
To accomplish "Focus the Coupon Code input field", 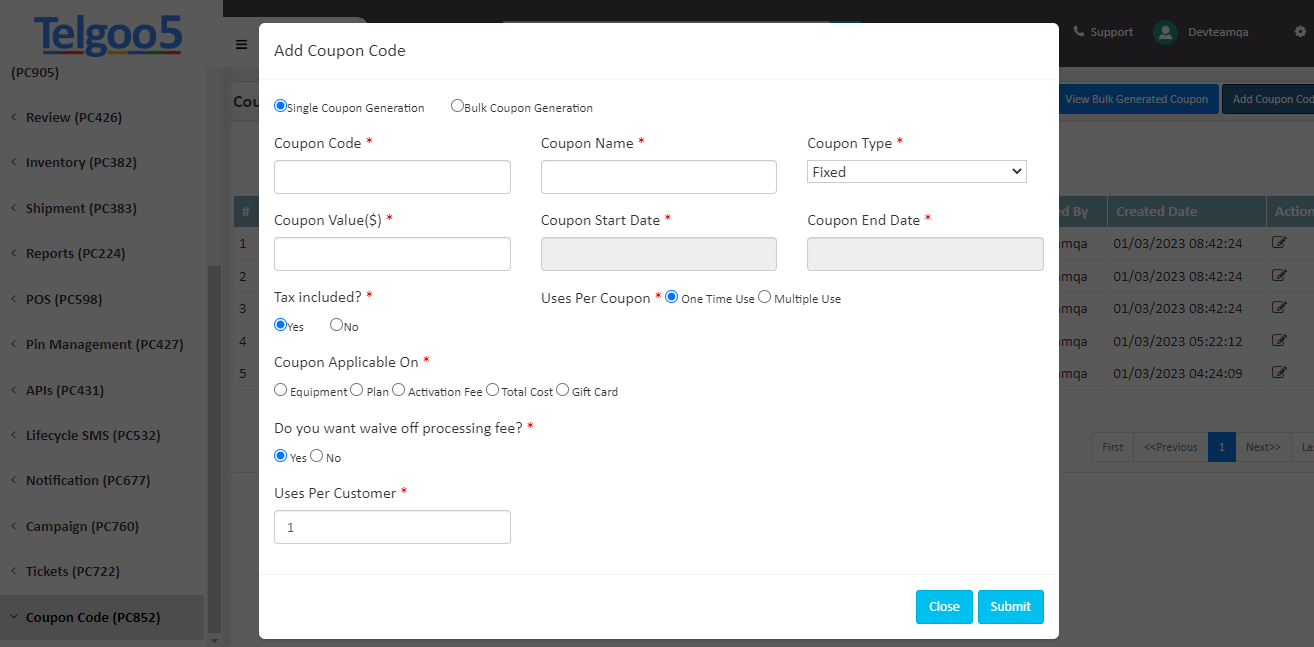I will coord(392,177).
